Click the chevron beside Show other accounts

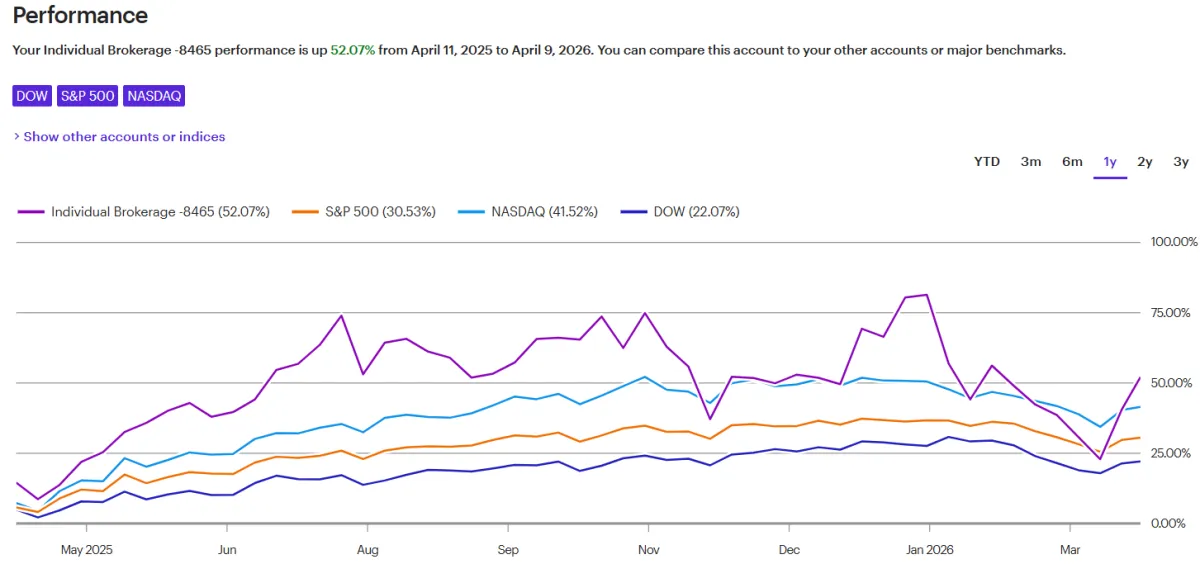(x=17, y=137)
